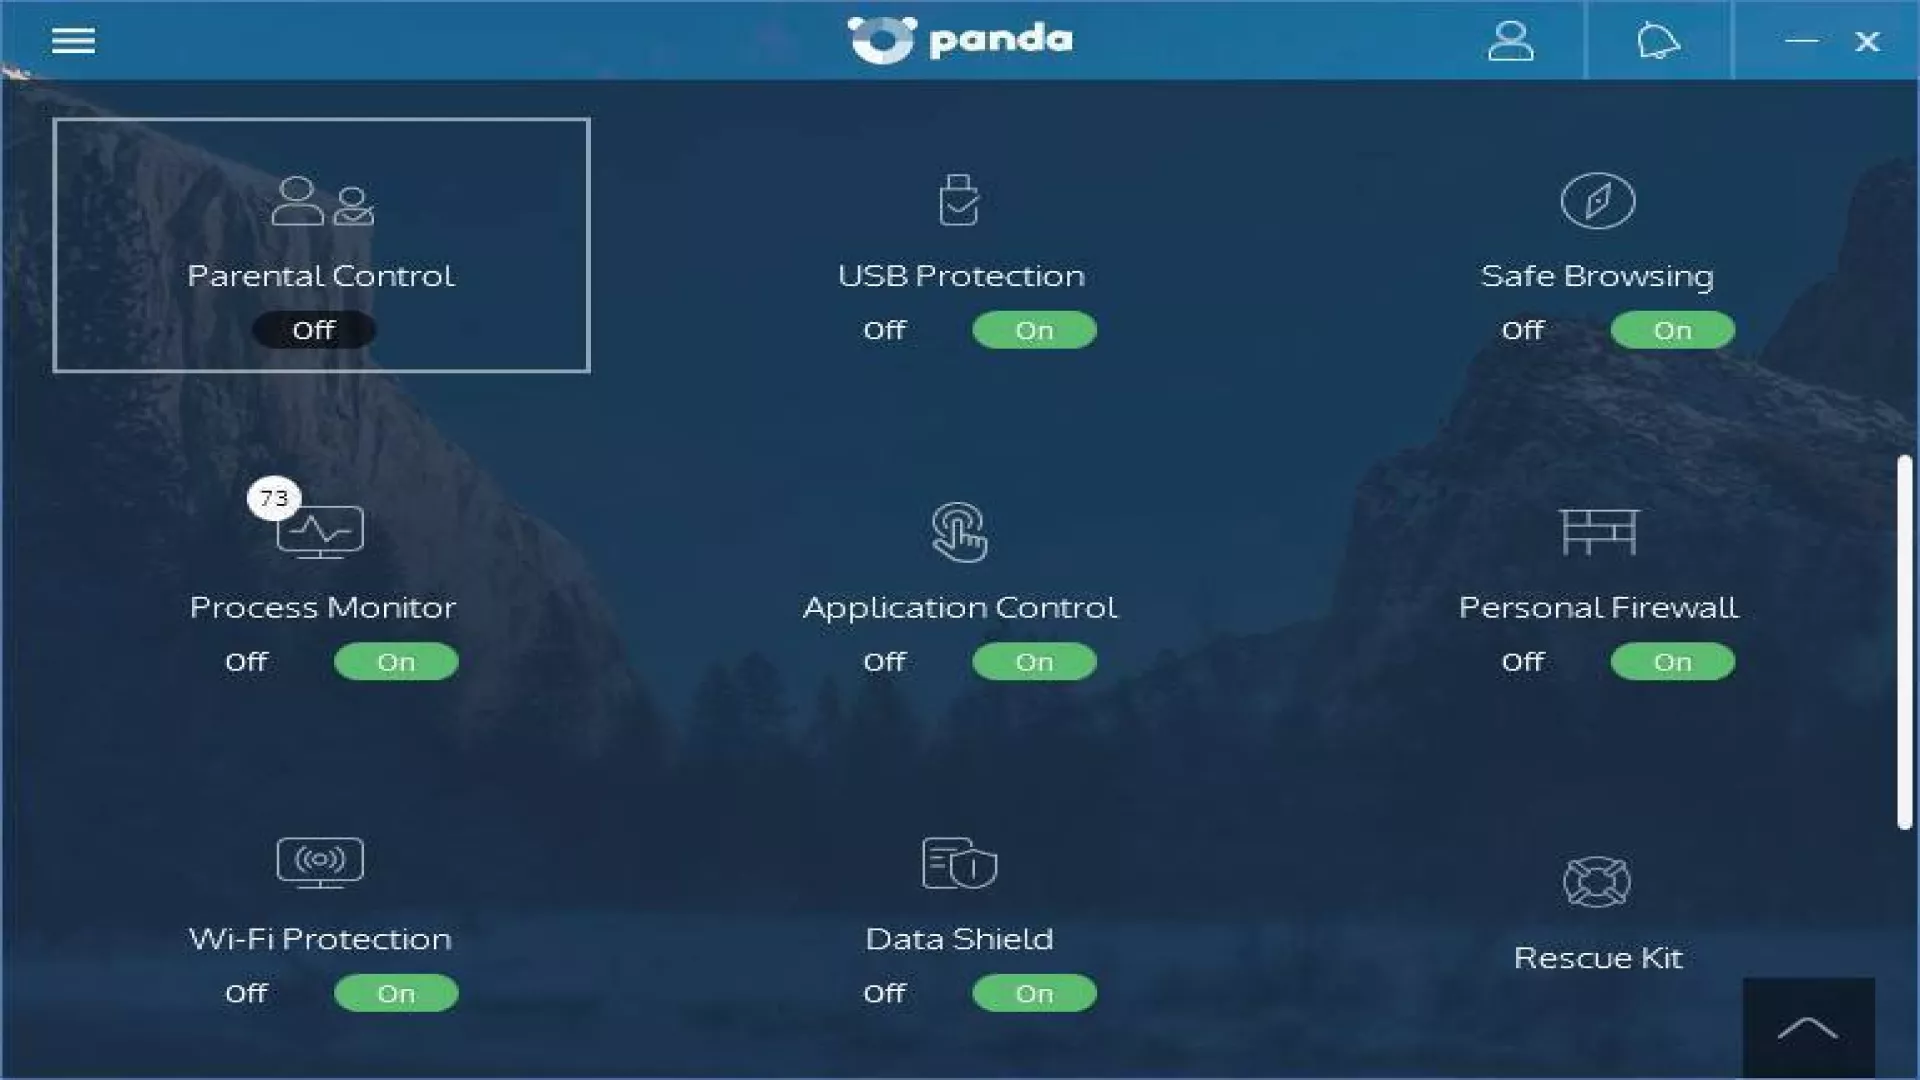Click the 73 process count badge
1920x1080 pixels.
click(272, 497)
